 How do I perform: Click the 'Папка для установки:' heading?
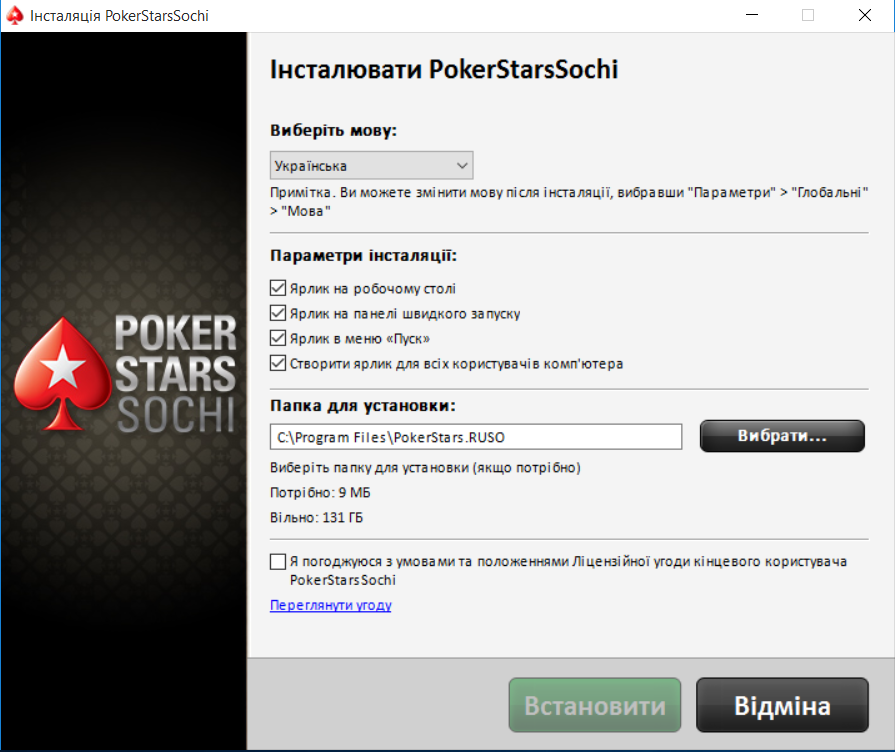(x=363, y=406)
